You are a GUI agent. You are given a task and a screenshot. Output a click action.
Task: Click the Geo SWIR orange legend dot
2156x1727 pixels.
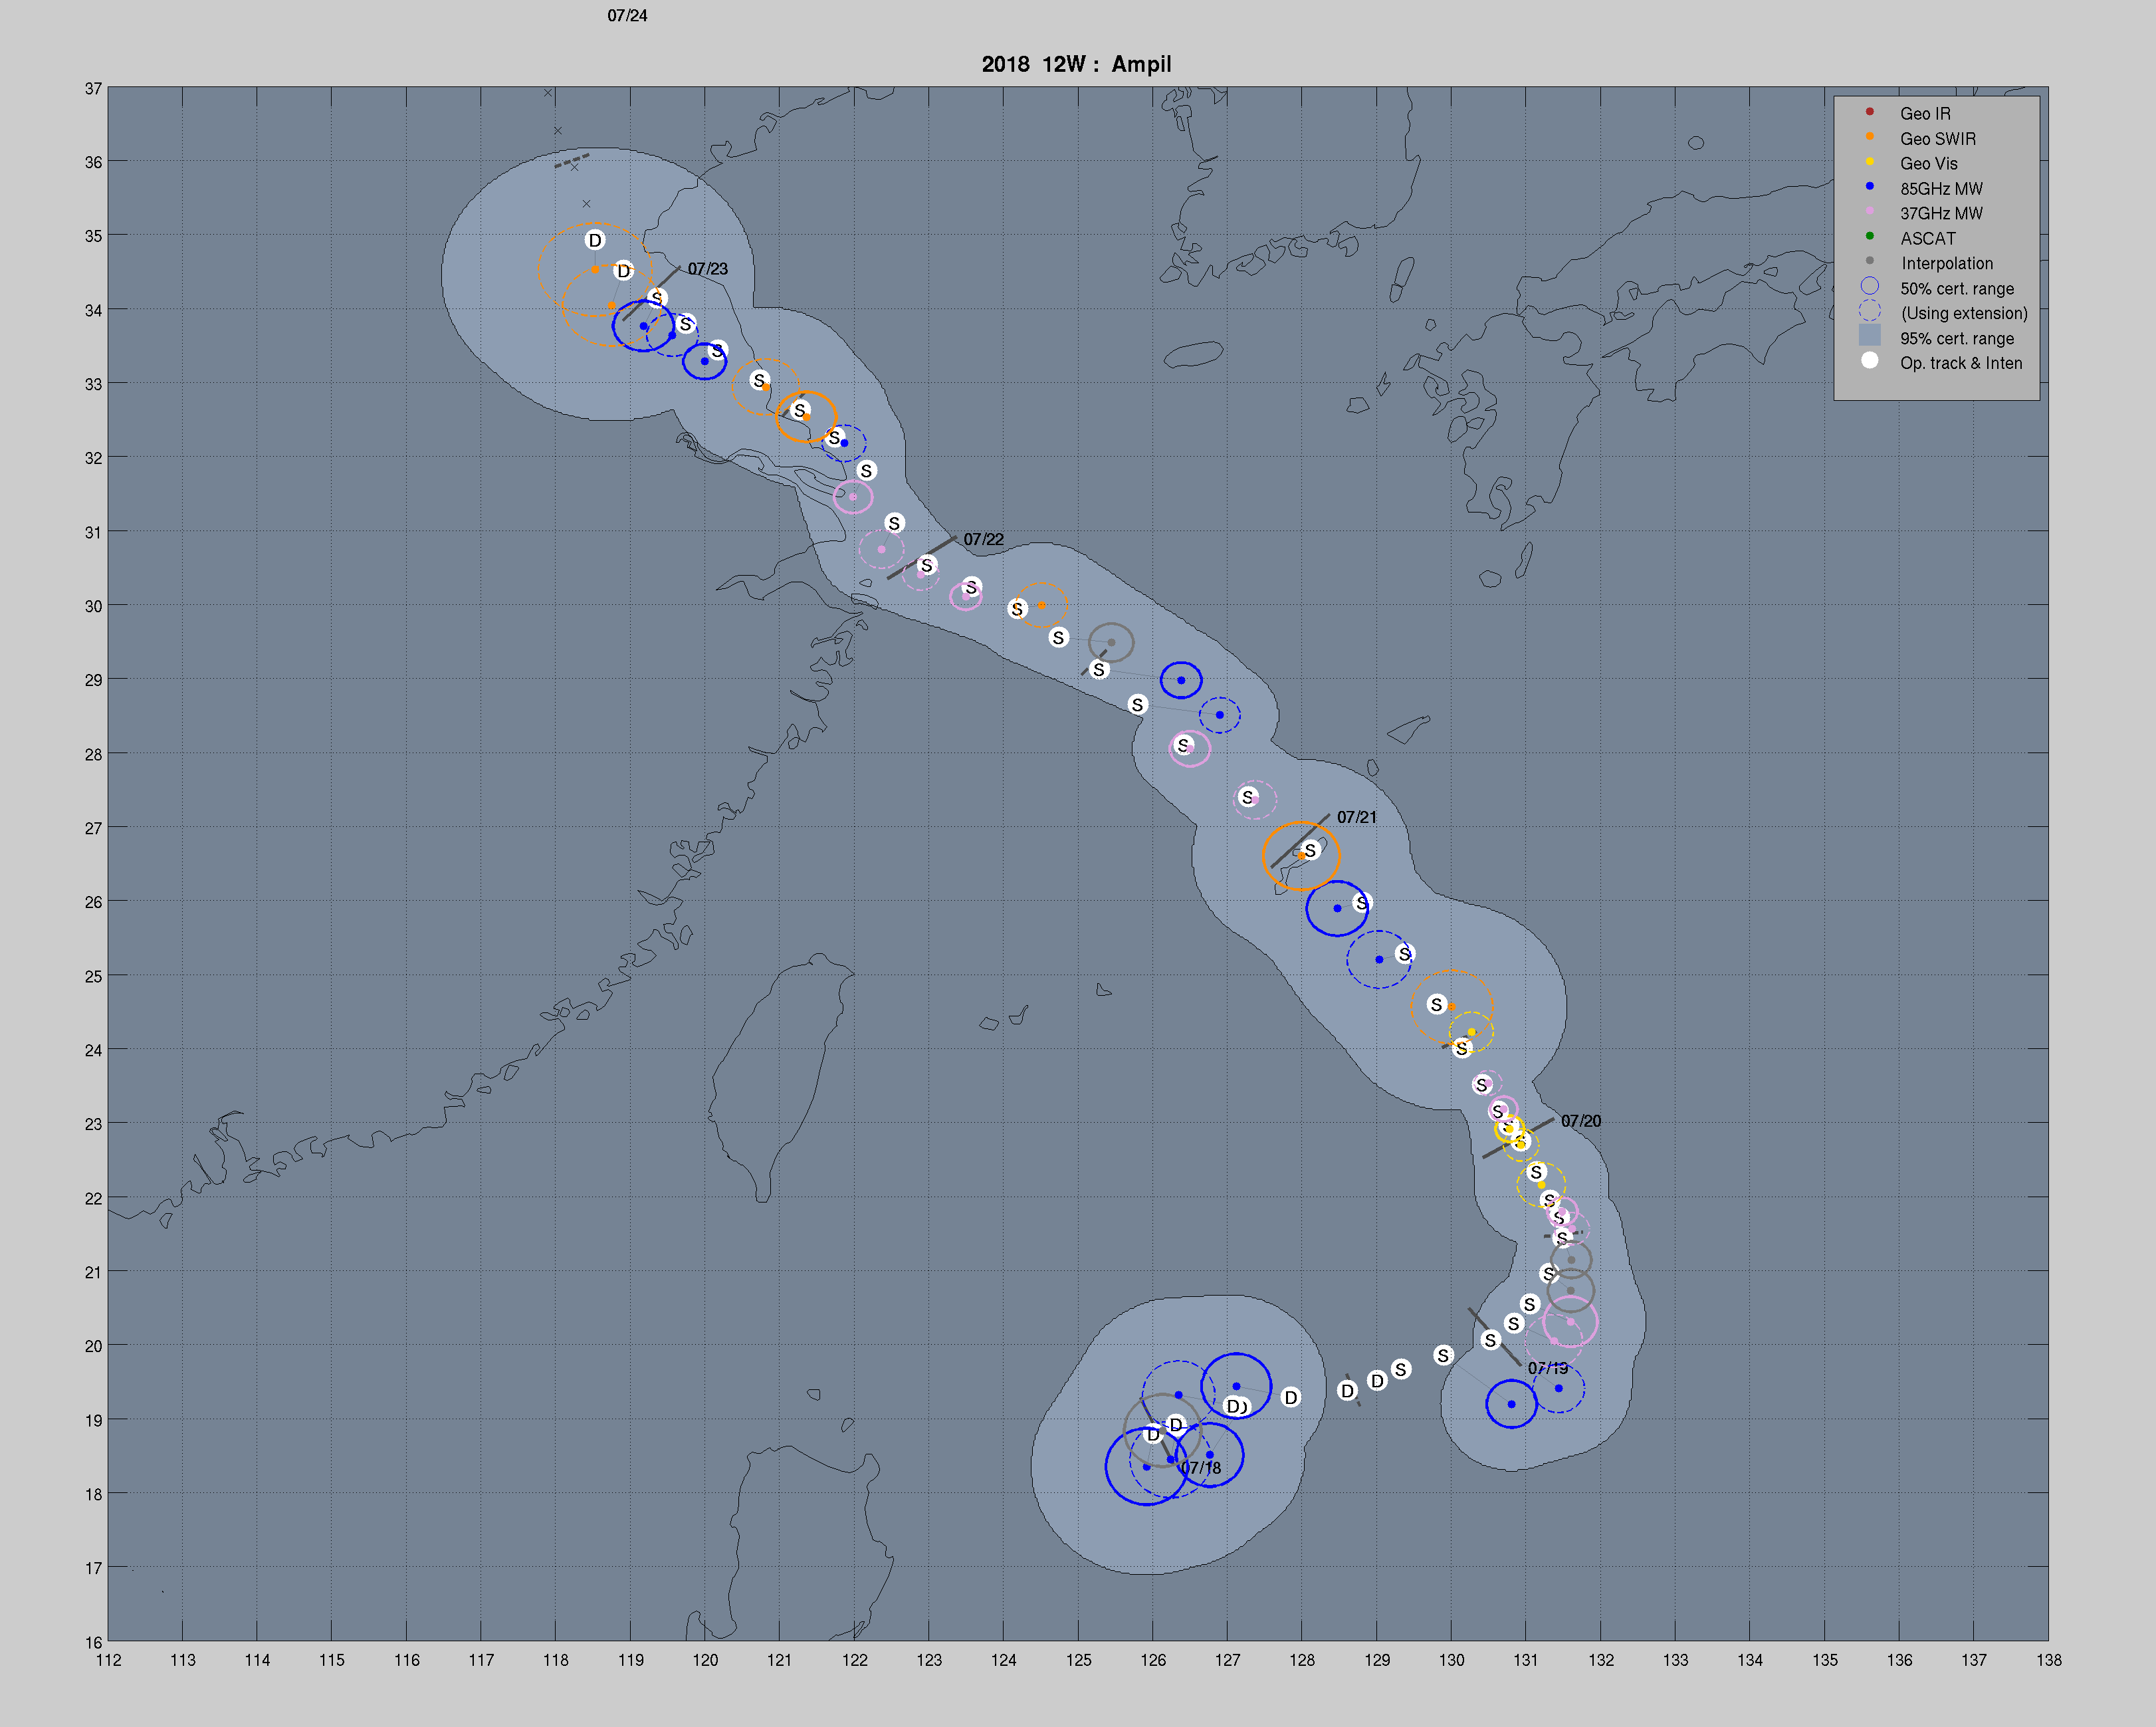[1869, 136]
